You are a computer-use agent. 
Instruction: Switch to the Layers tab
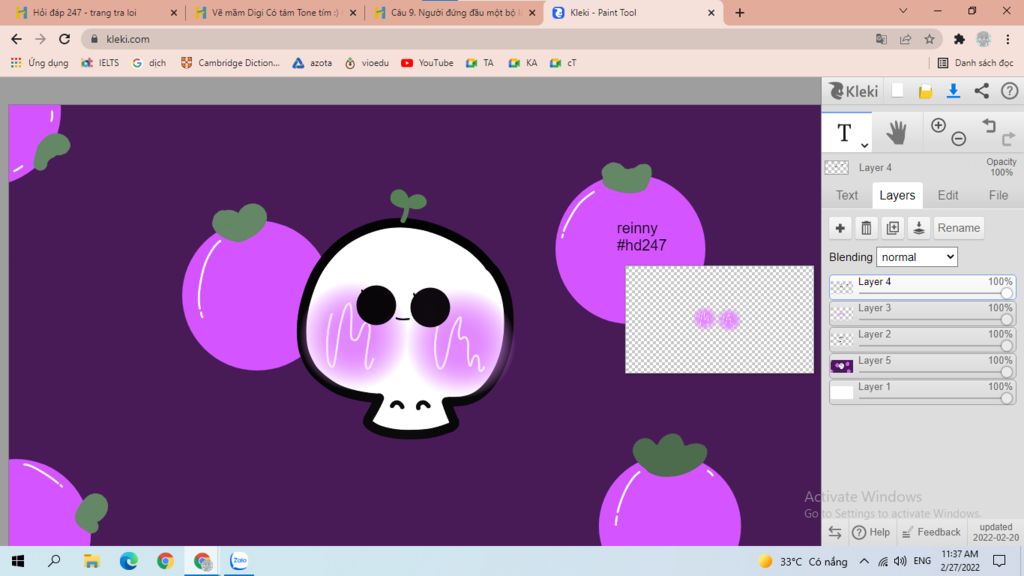coord(897,195)
